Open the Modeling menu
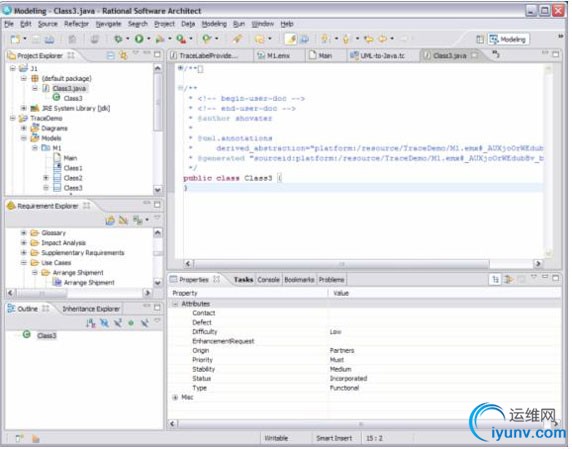The height and width of the screenshot is (449, 572). (214, 24)
